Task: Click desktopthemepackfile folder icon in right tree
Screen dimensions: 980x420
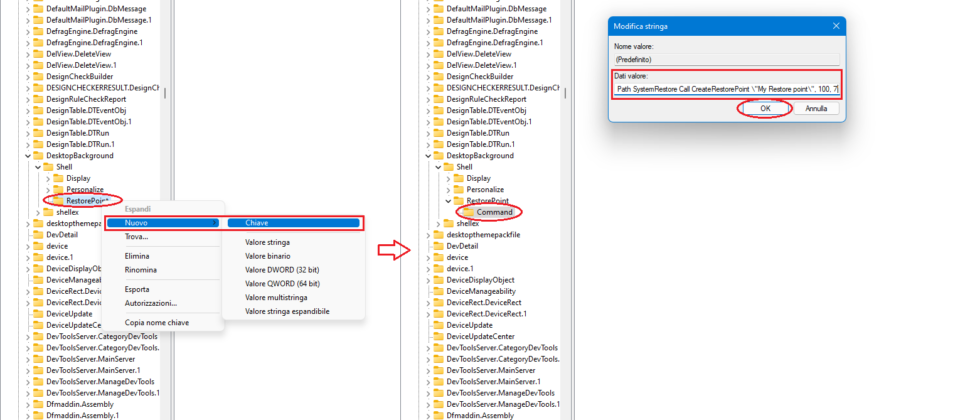Action: [x=438, y=235]
